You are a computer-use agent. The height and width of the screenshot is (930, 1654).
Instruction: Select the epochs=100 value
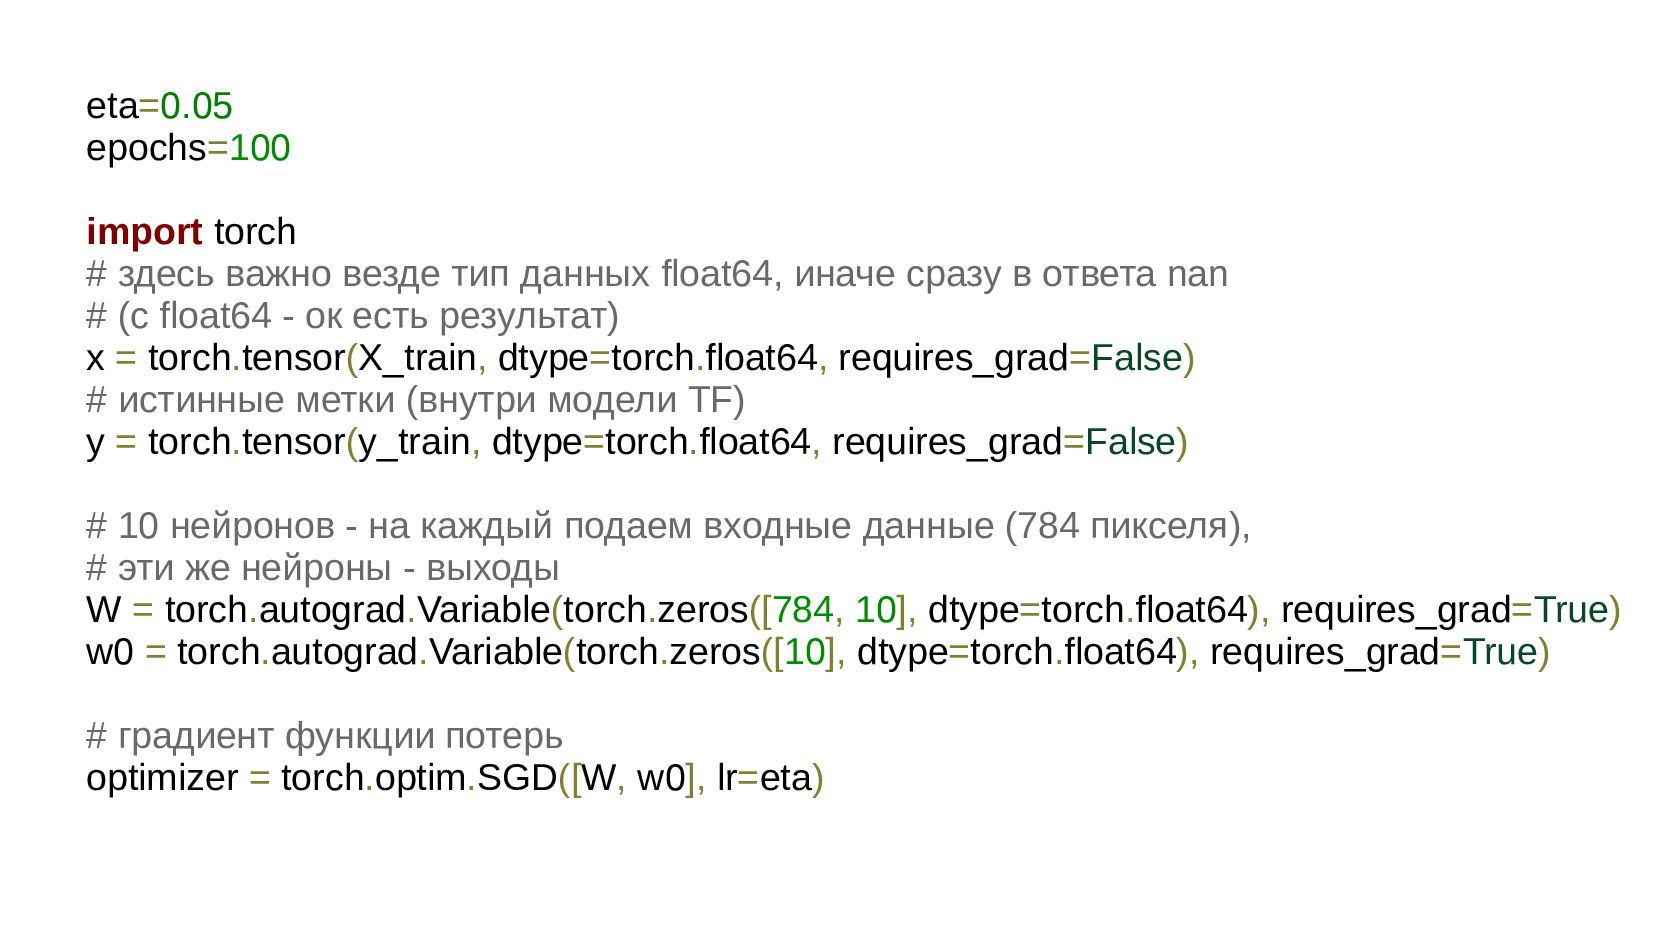click(x=260, y=148)
